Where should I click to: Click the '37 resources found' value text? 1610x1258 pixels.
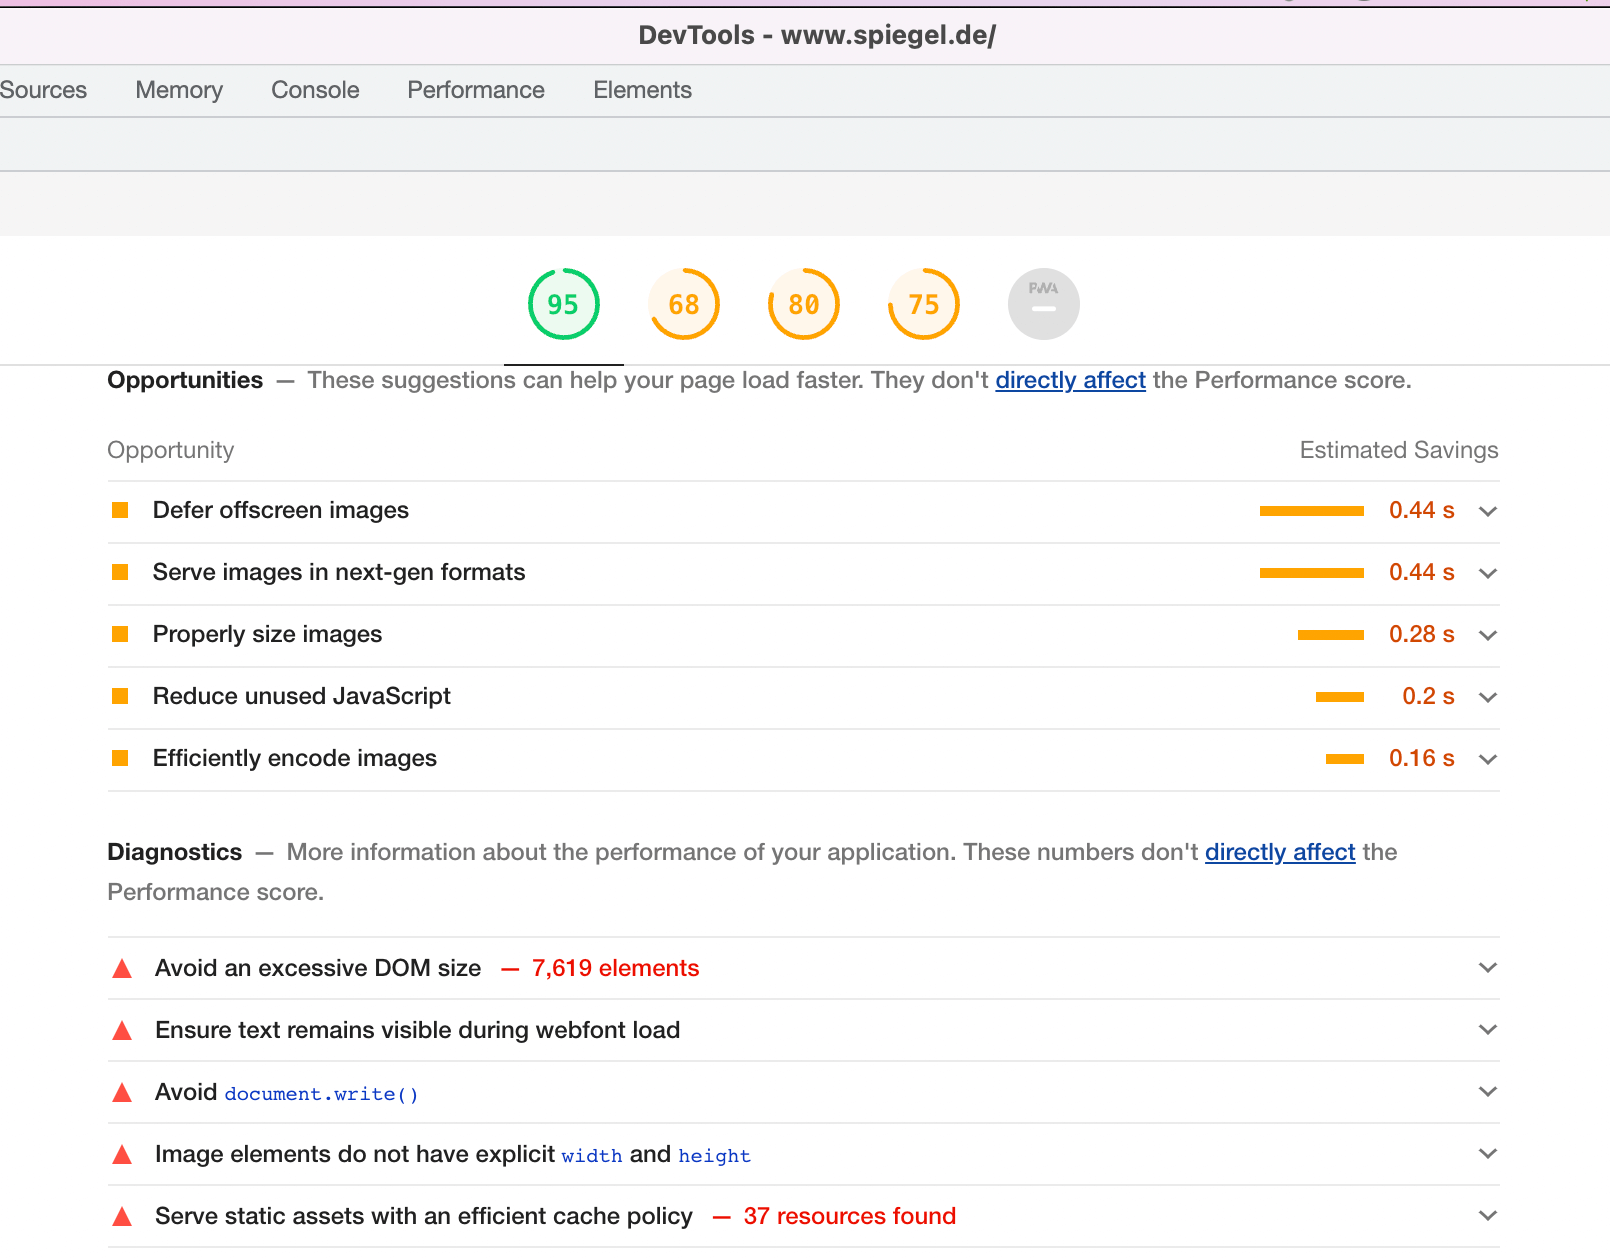(850, 1216)
